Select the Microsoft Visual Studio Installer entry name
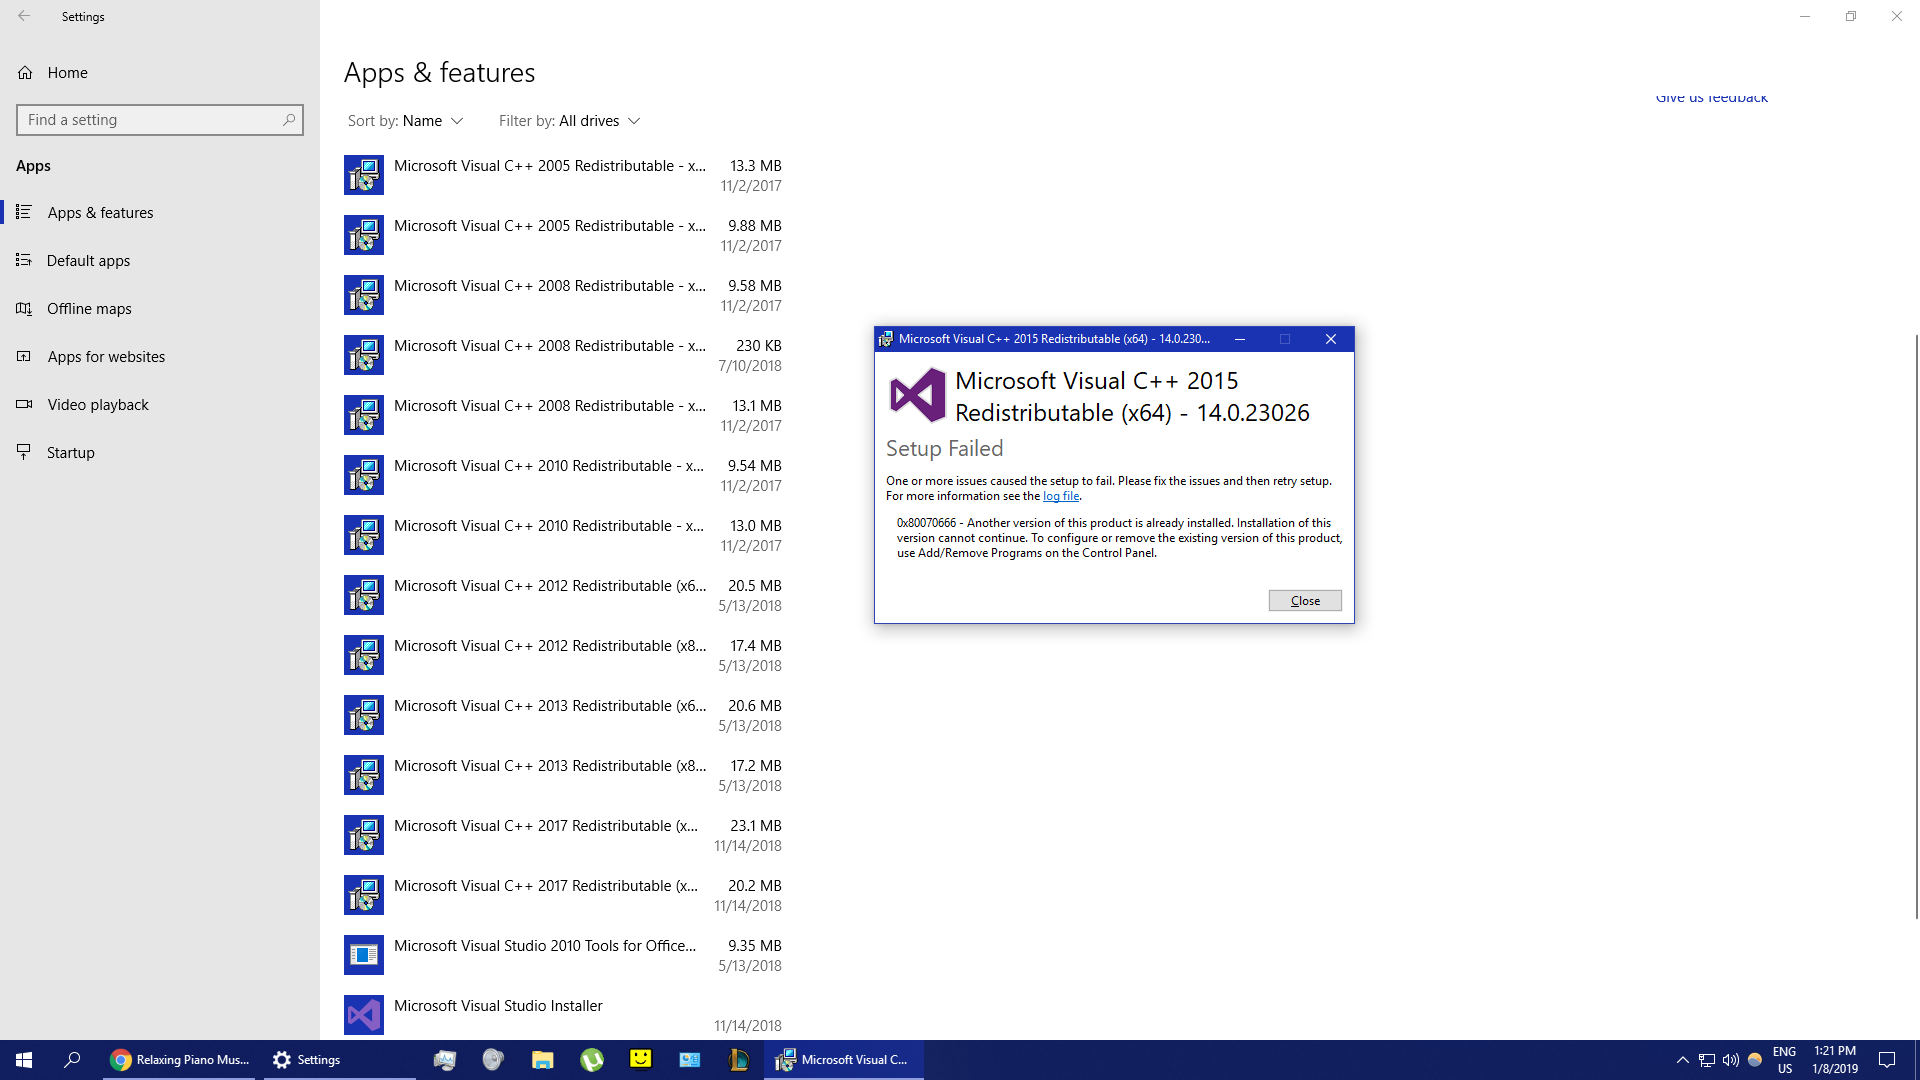The height and width of the screenshot is (1080, 1920). [x=498, y=1006]
